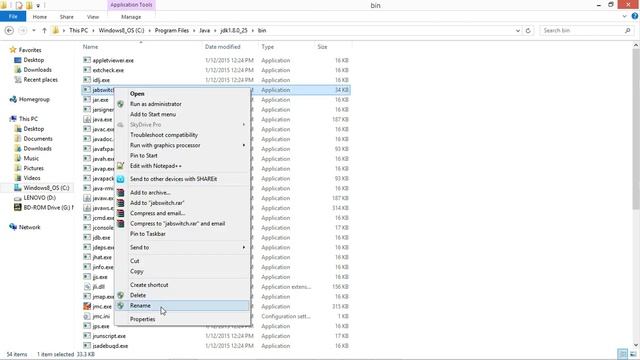Click the WinRAR icon beside Add to archive
This screenshot has height=360, width=640.
click(x=120, y=193)
